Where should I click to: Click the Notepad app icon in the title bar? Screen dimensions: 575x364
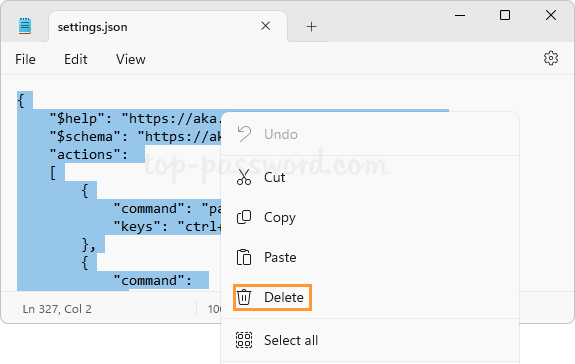click(x=25, y=26)
